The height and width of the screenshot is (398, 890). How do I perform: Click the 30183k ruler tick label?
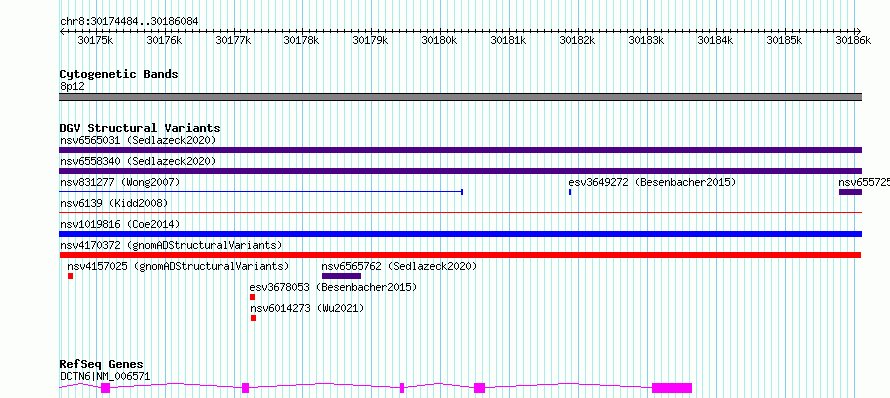coord(647,40)
